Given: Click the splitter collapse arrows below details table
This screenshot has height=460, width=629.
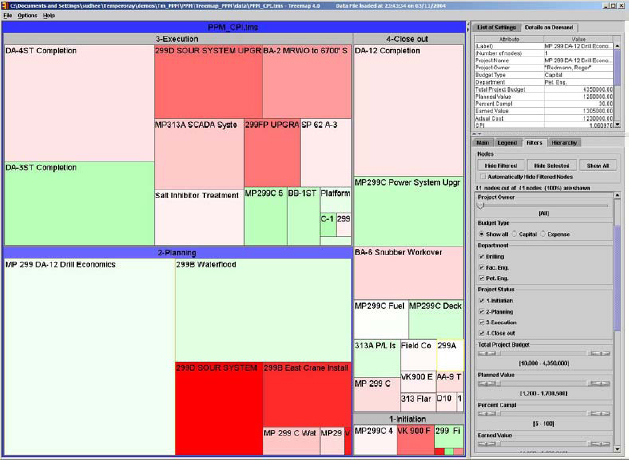Looking at the screenshot, I should (x=477, y=134).
